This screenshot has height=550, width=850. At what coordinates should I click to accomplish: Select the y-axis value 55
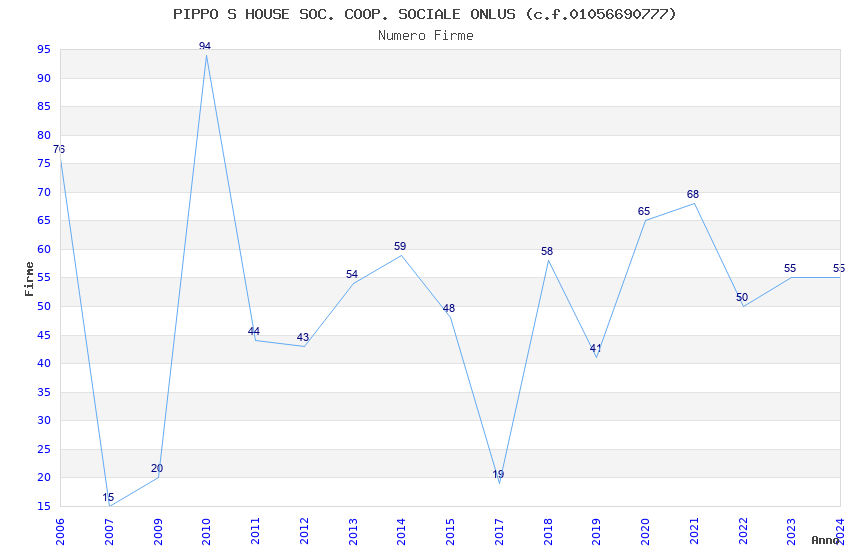(x=44, y=277)
